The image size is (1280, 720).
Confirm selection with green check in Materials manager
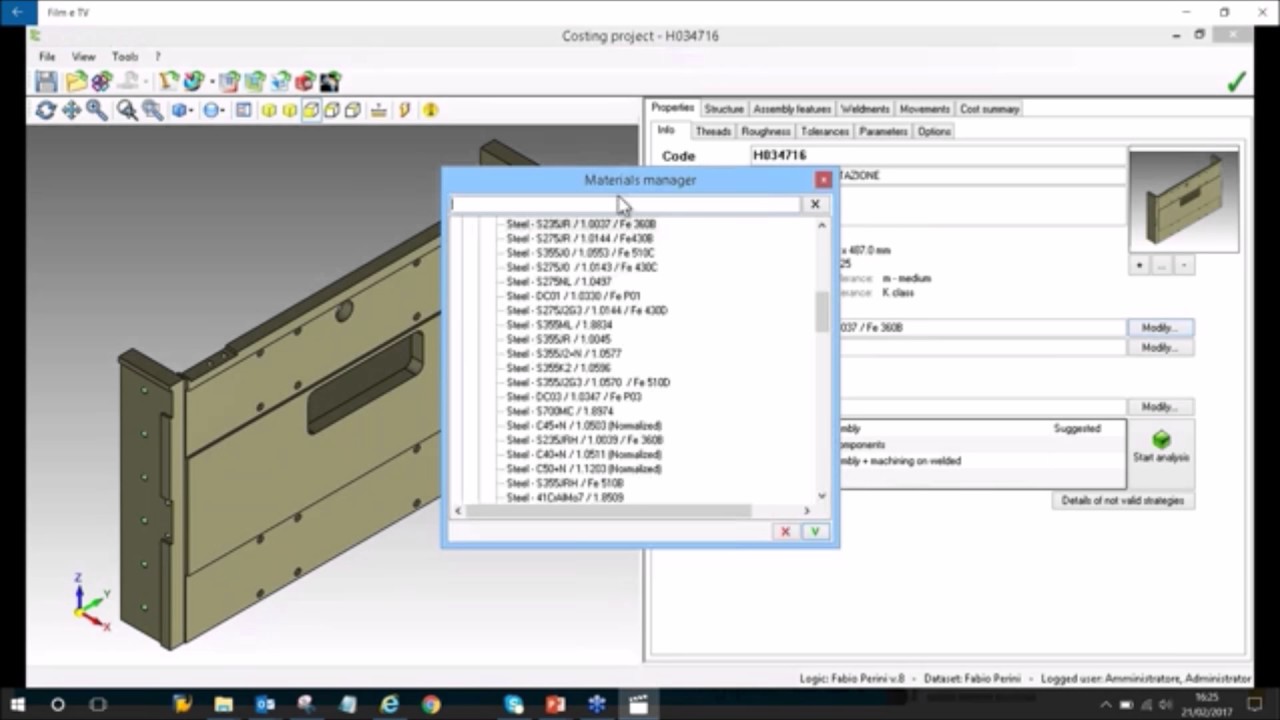[815, 532]
